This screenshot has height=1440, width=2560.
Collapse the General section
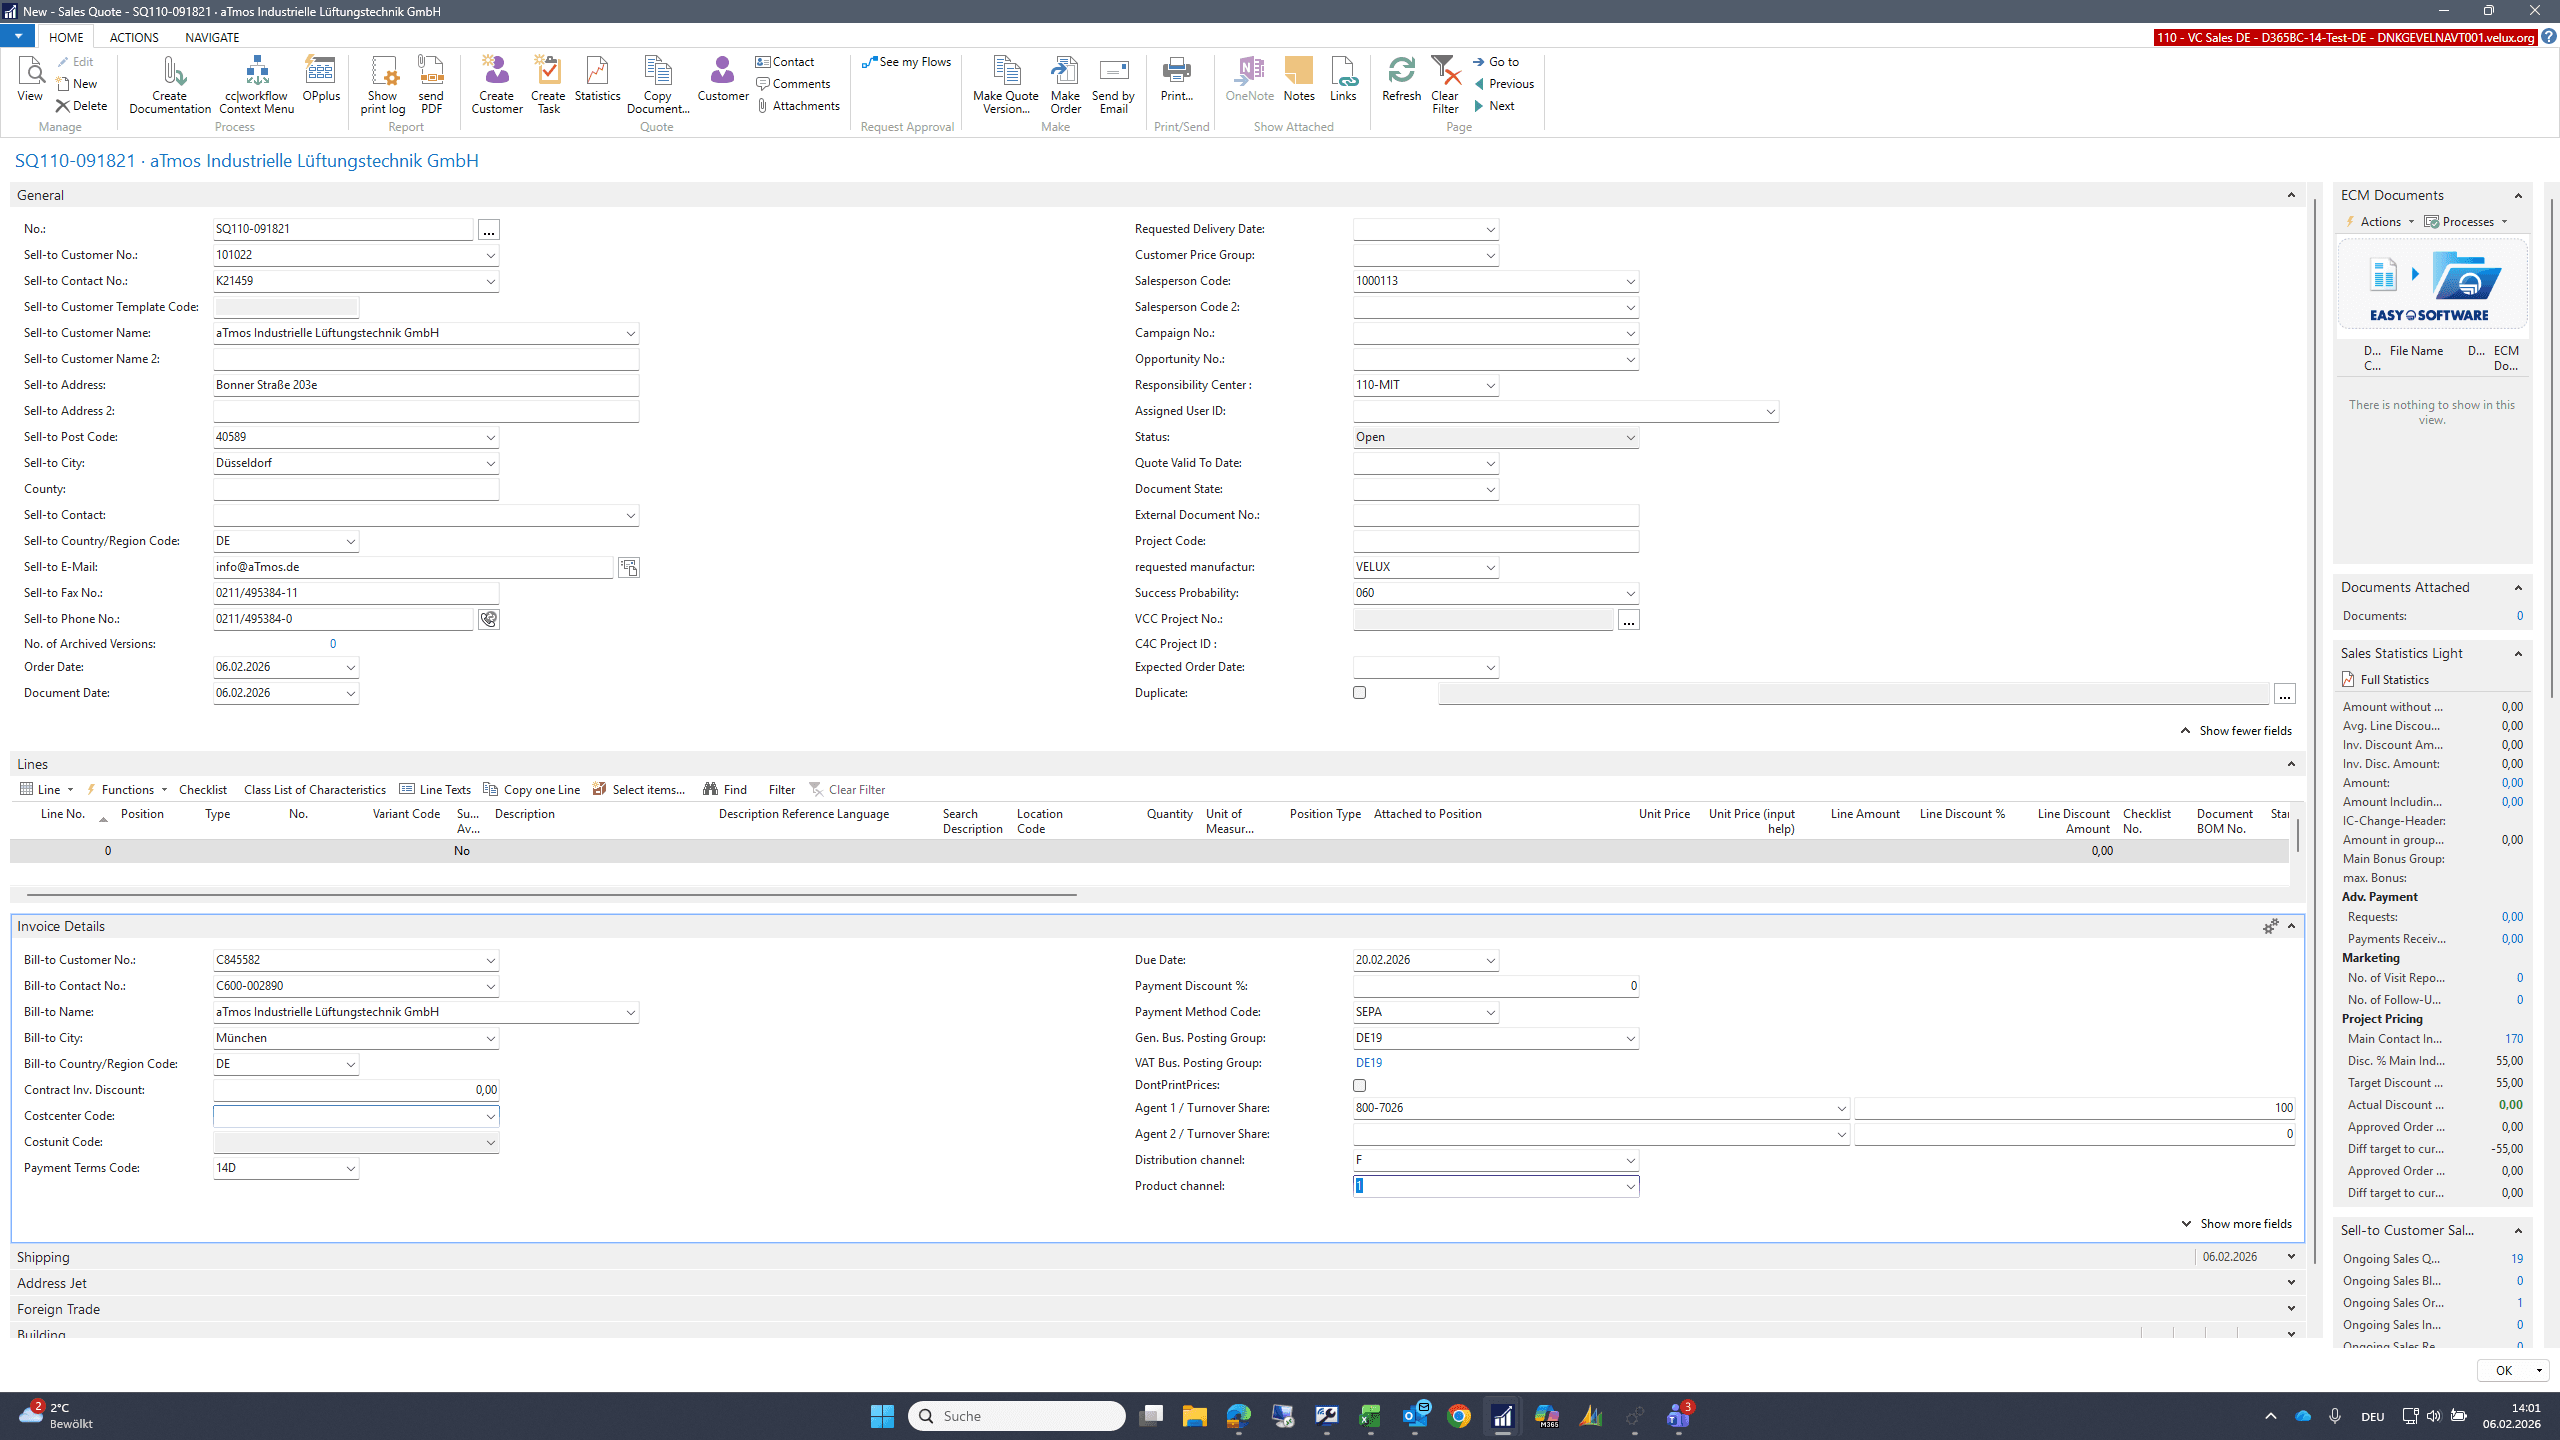(x=2290, y=195)
